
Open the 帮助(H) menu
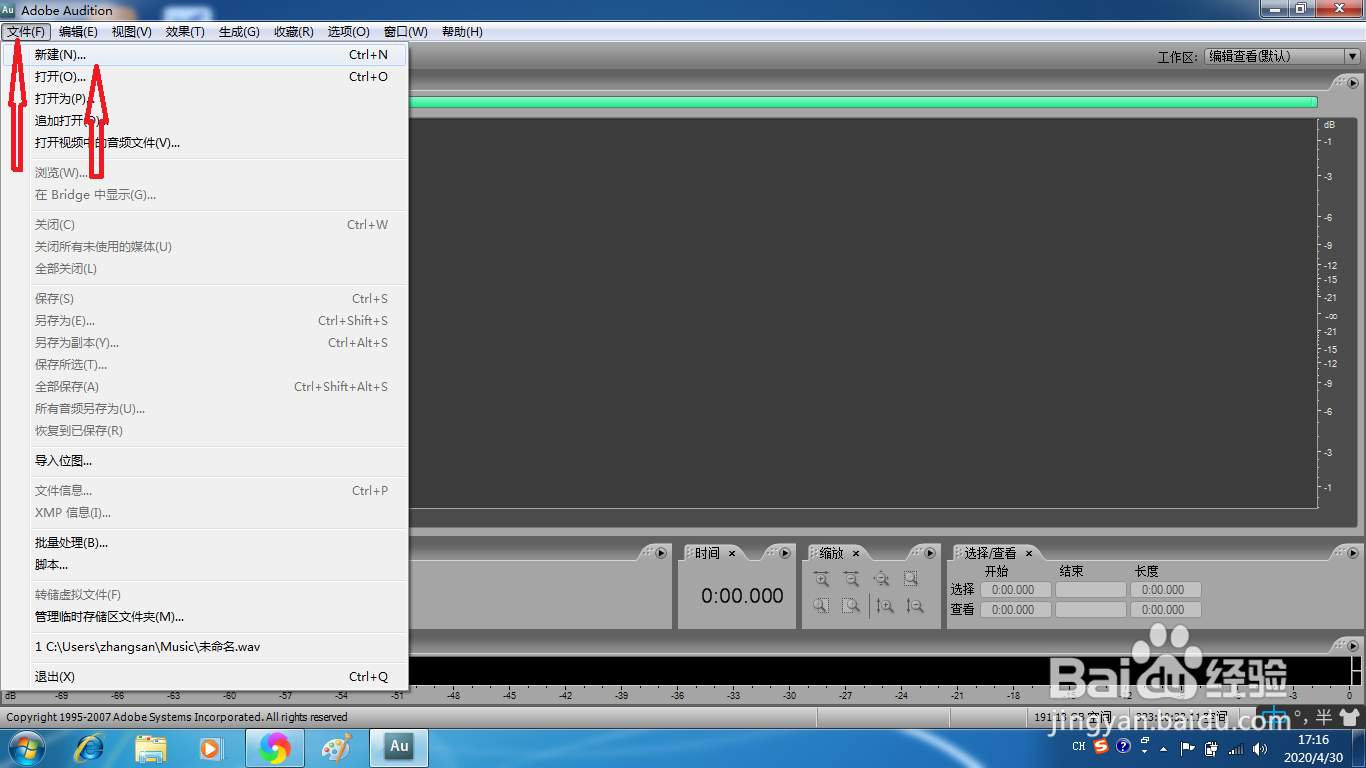[462, 32]
